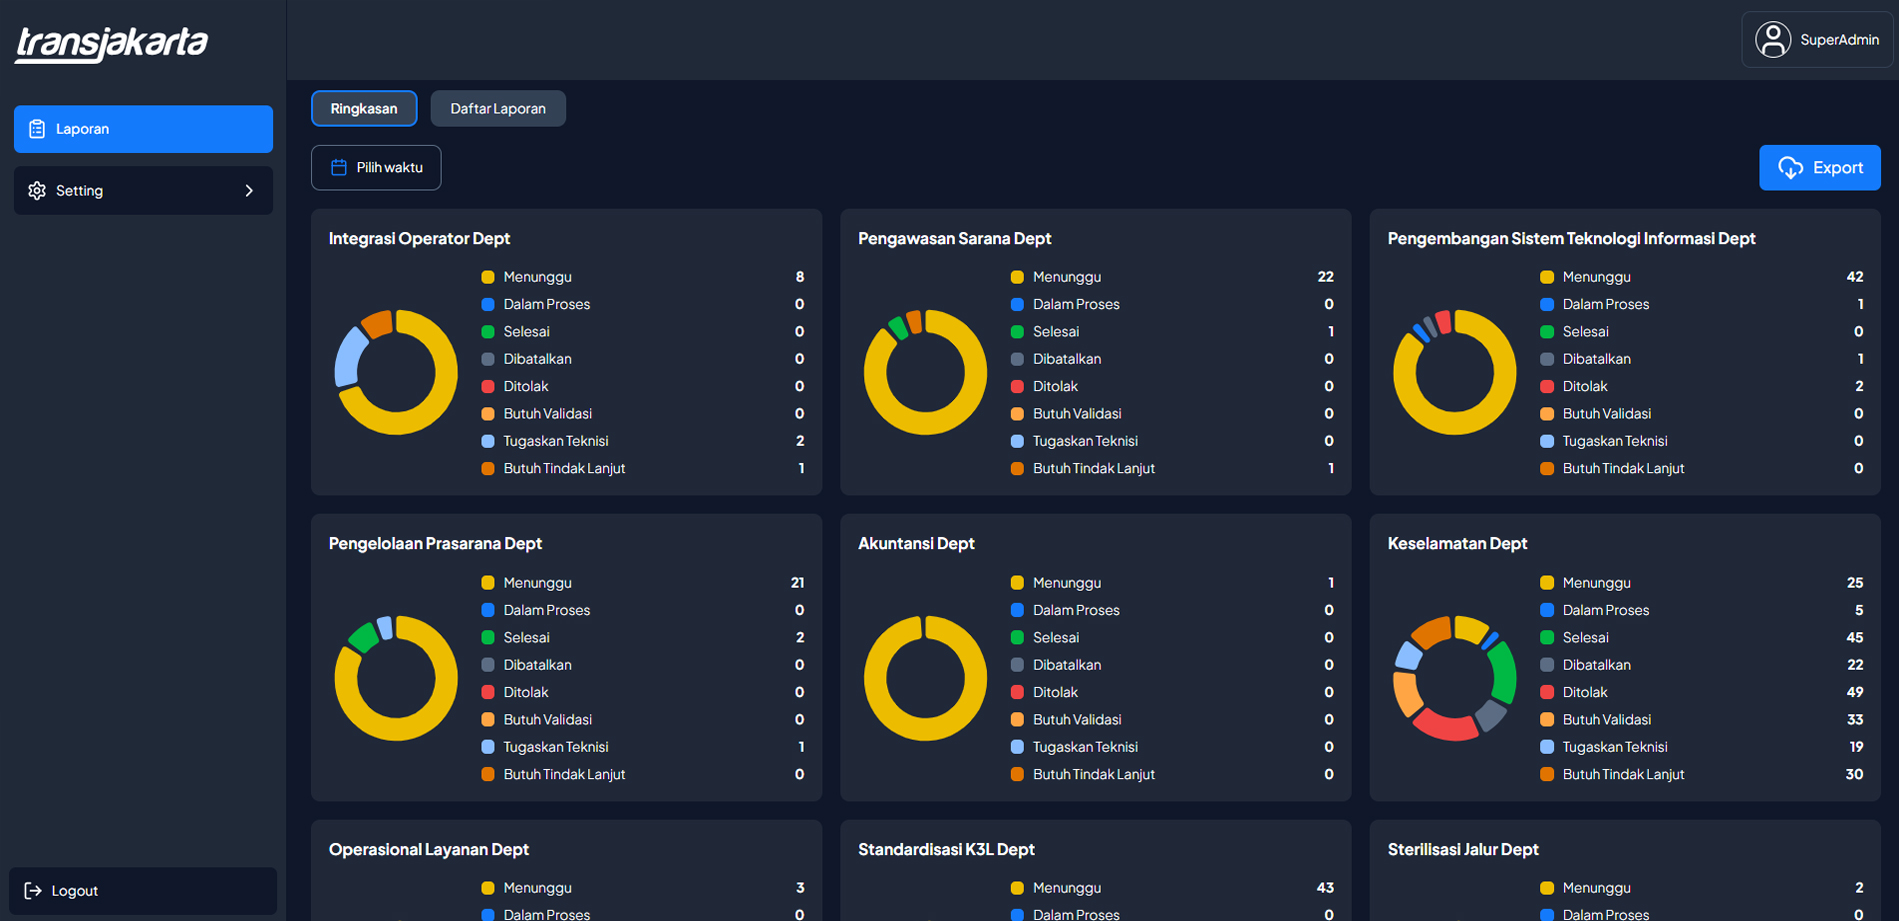The image size is (1899, 921).
Task: Click the Setting gear icon
Action: click(37, 191)
